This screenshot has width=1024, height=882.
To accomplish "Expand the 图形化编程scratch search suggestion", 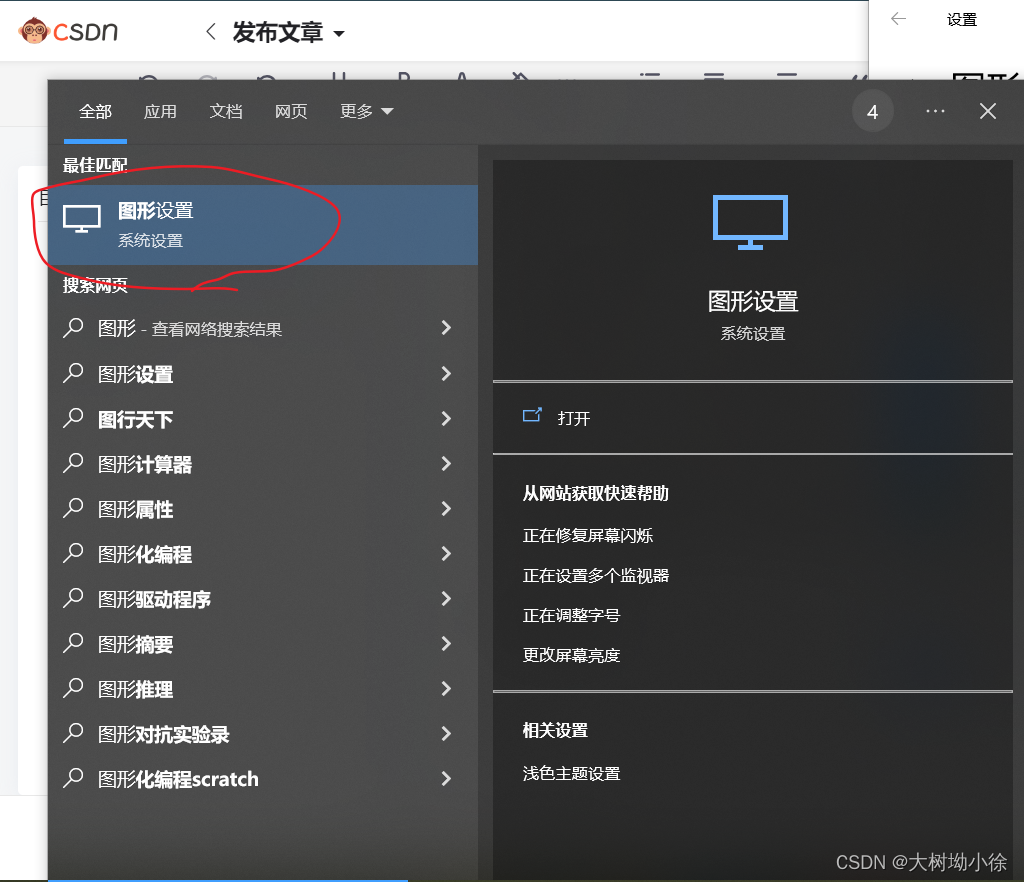I will pyautogui.click(x=445, y=779).
